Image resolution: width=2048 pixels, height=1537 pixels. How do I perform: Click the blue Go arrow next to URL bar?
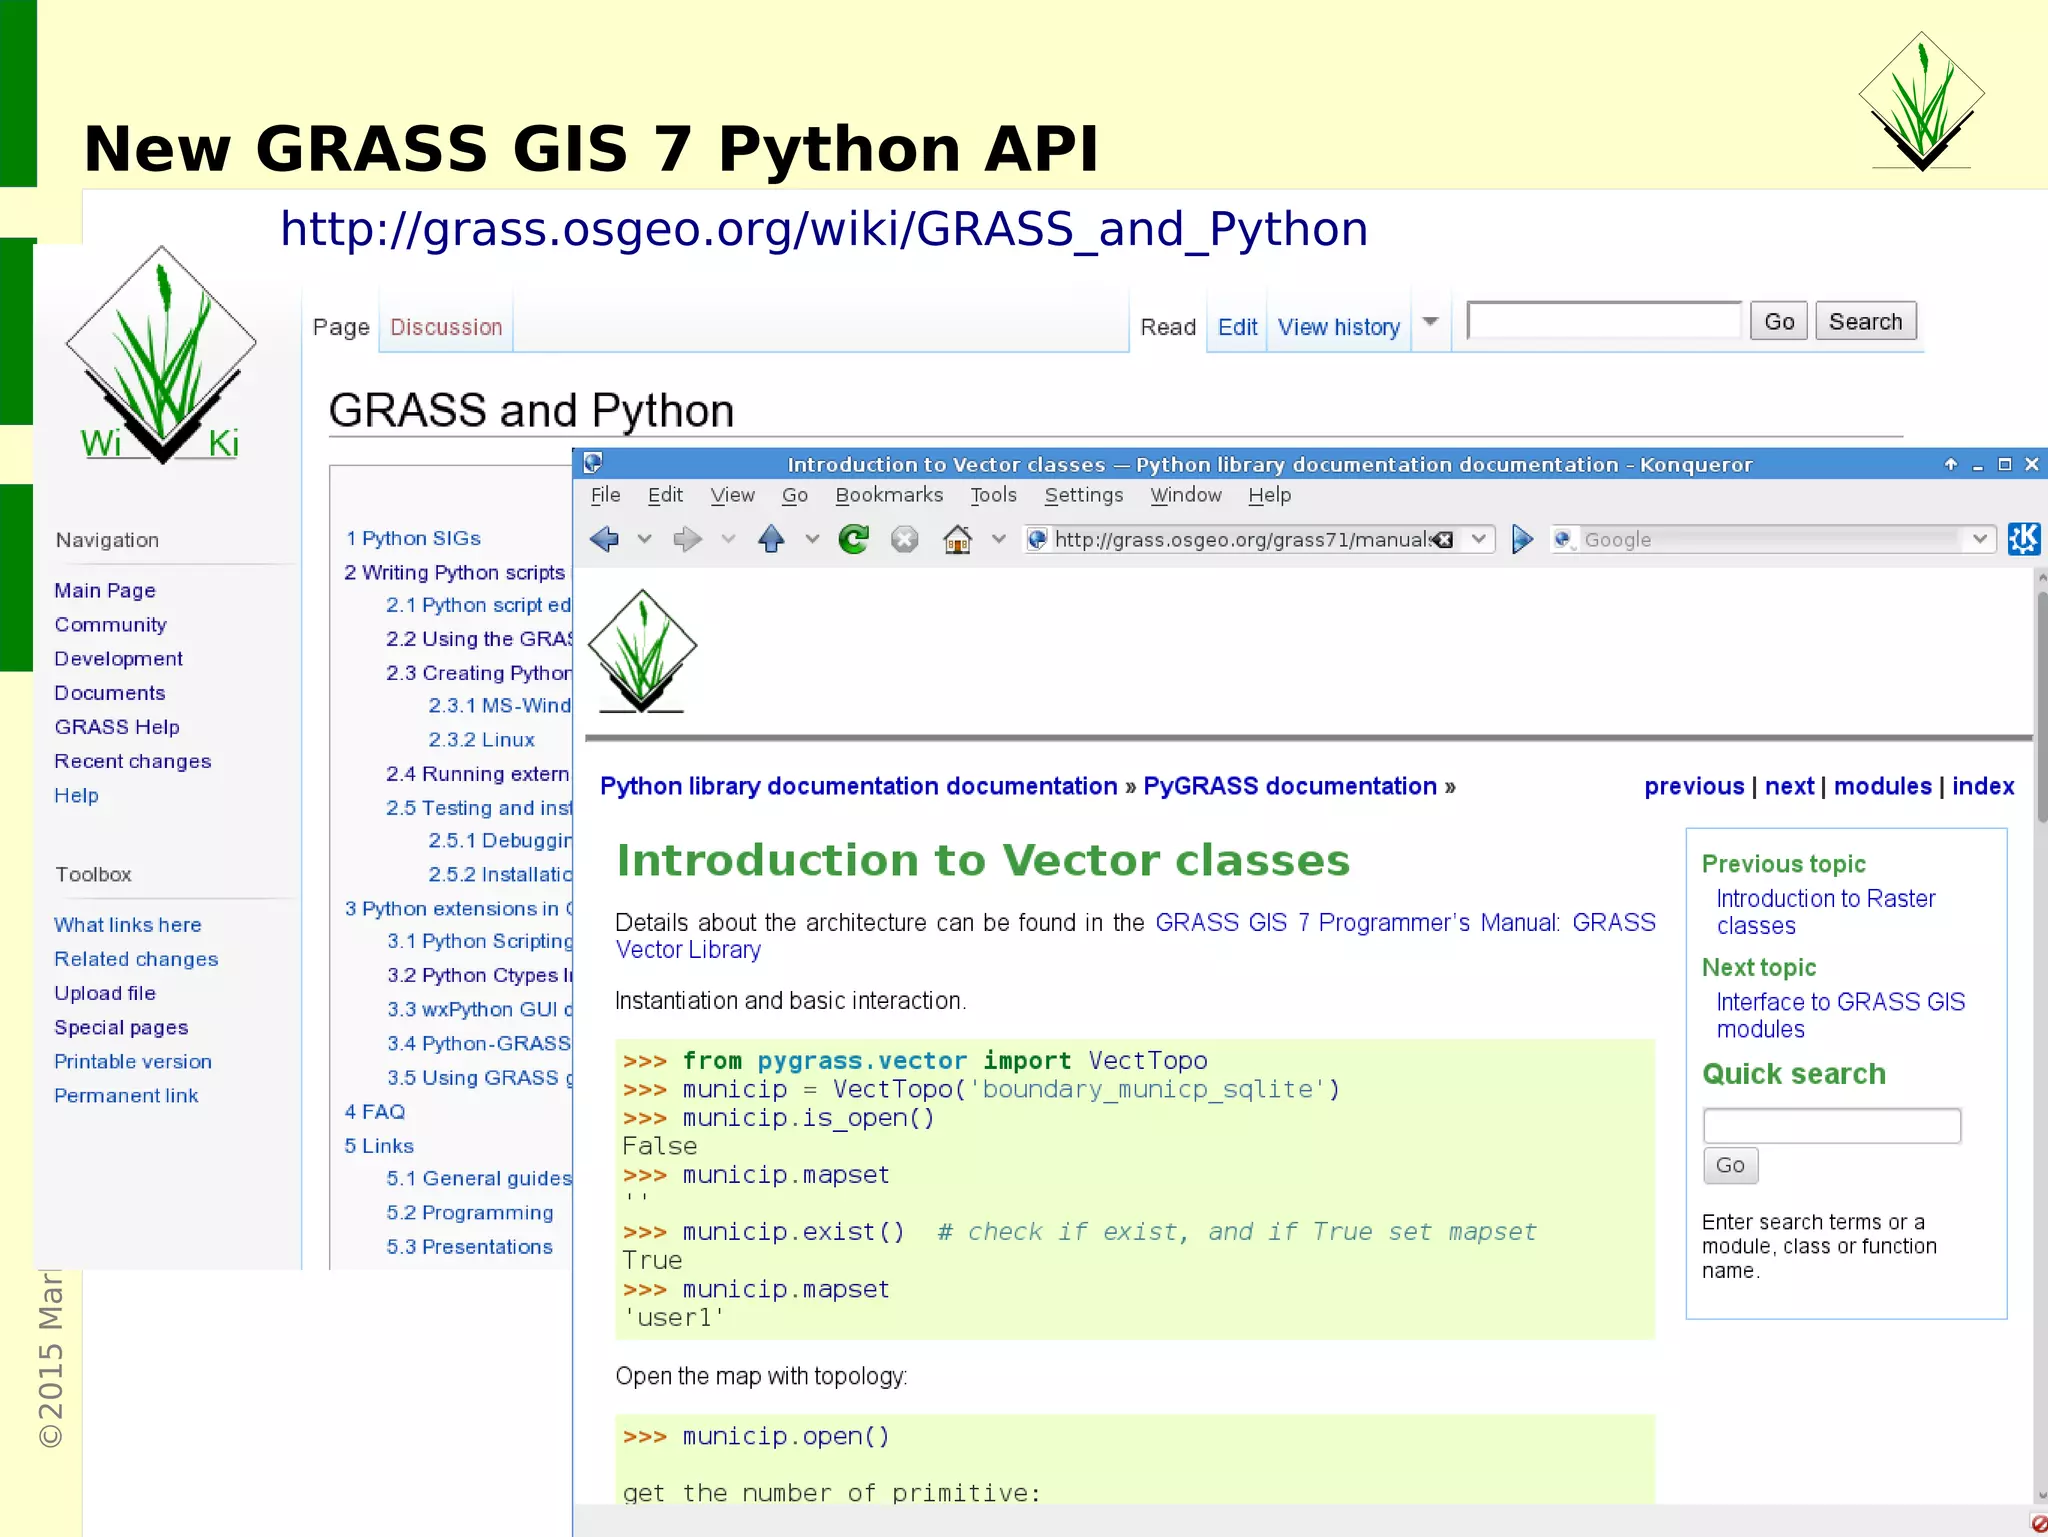(1522, 540)
